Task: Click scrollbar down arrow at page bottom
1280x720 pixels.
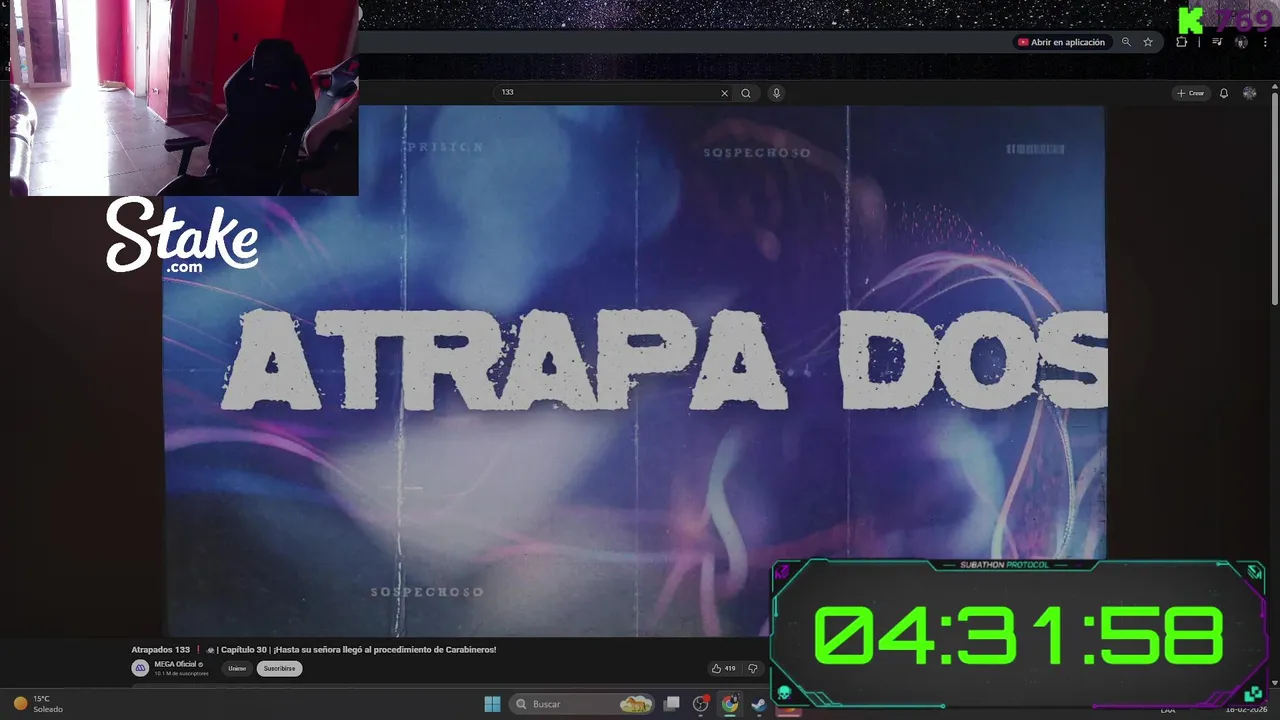Action: click(1275, 683)
